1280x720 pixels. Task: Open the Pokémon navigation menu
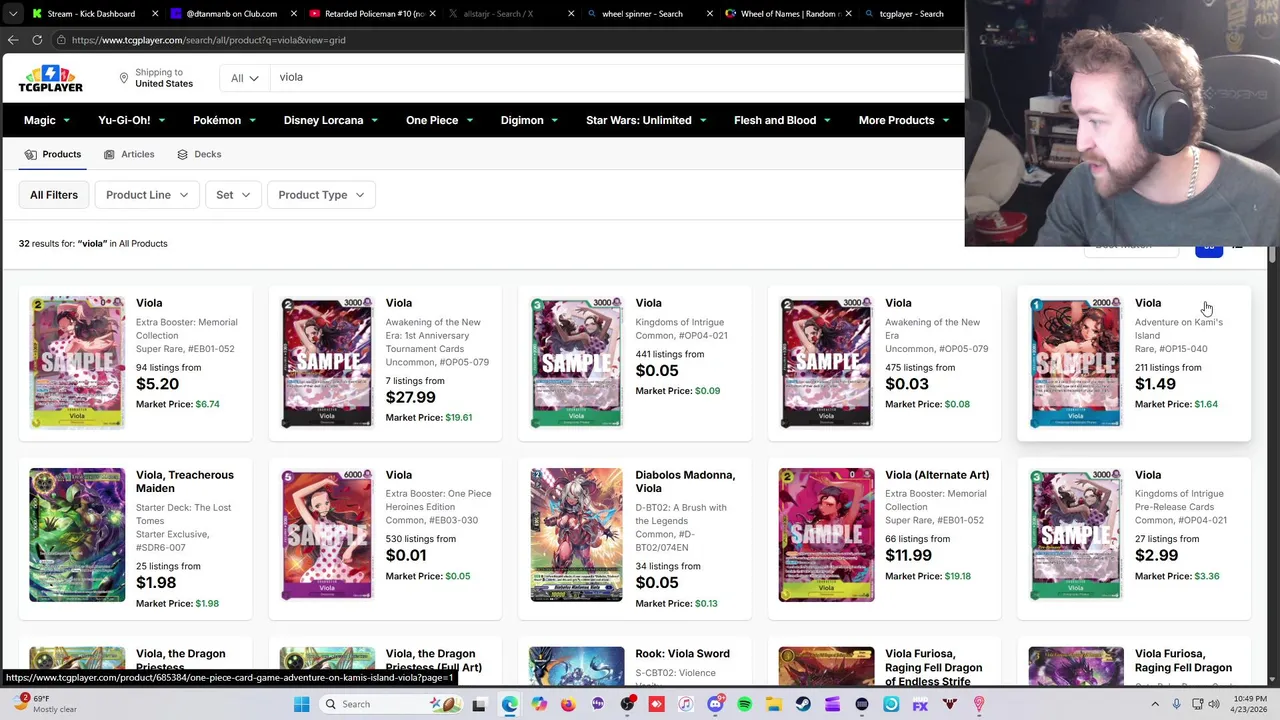225,120
